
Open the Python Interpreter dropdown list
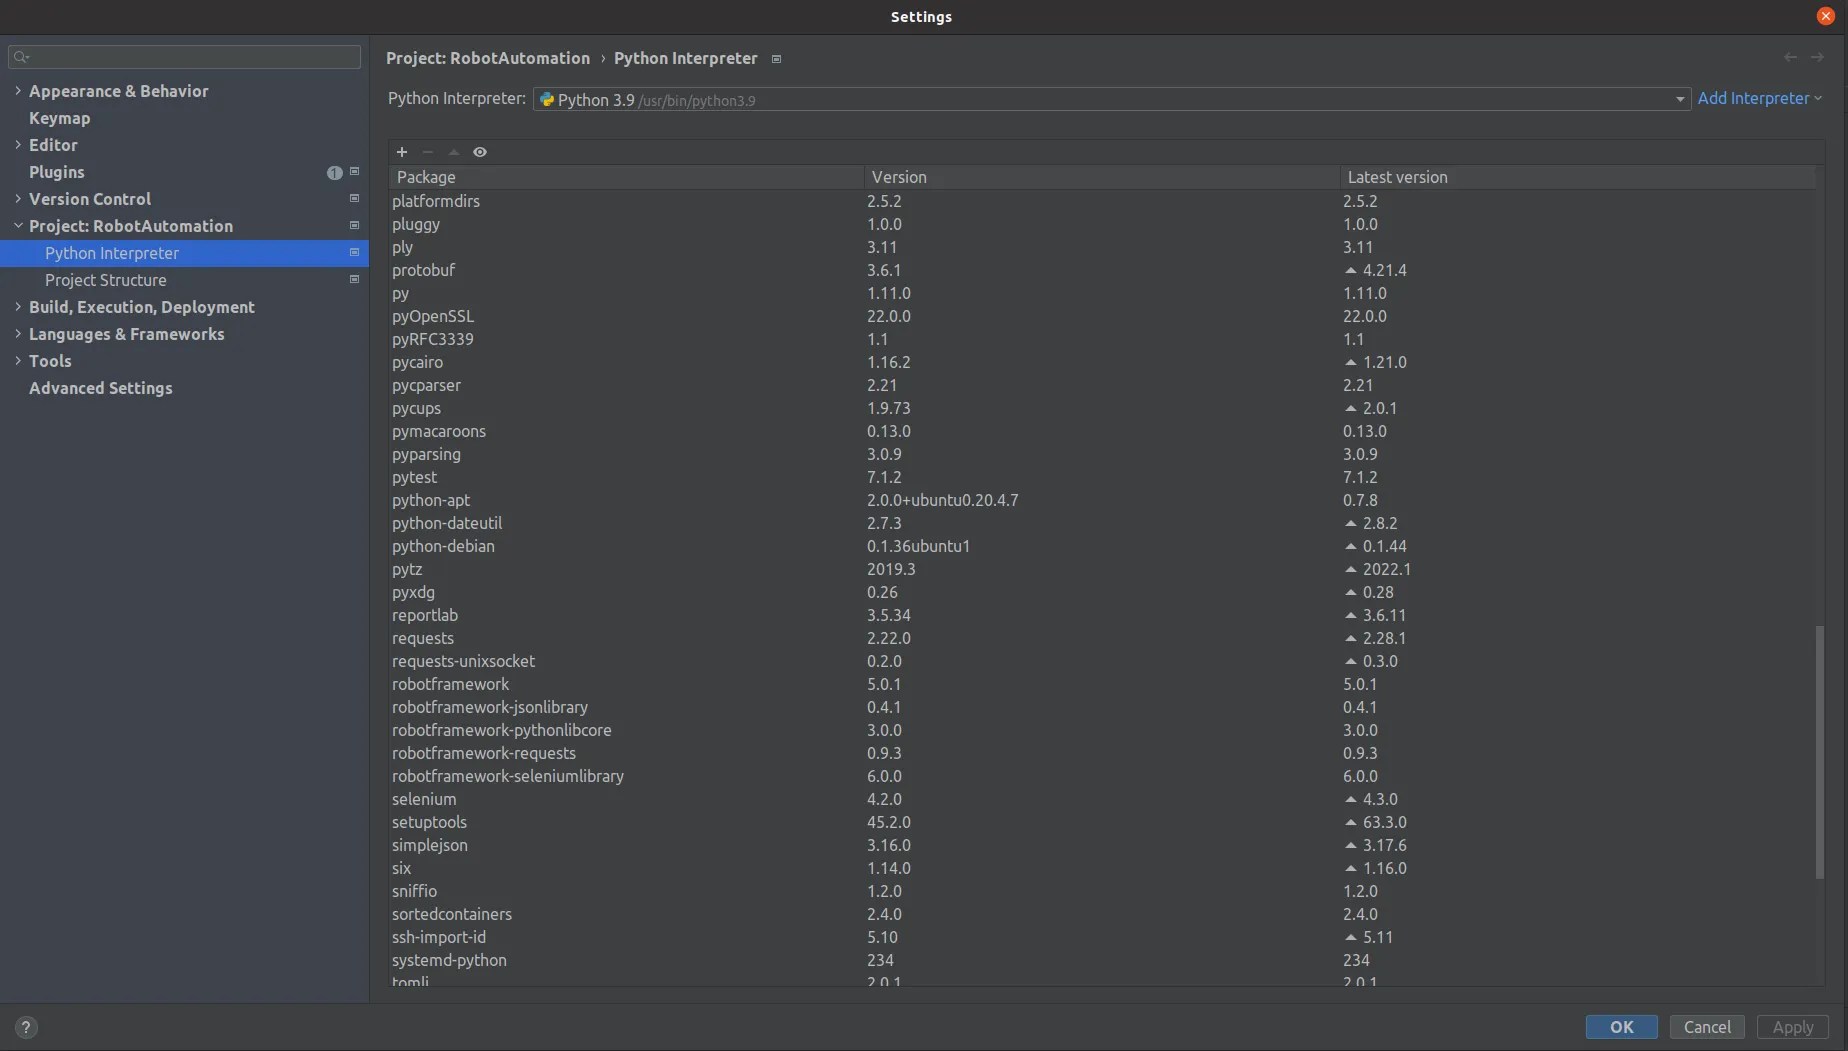pyautogui.click(x=1678, y=99)
